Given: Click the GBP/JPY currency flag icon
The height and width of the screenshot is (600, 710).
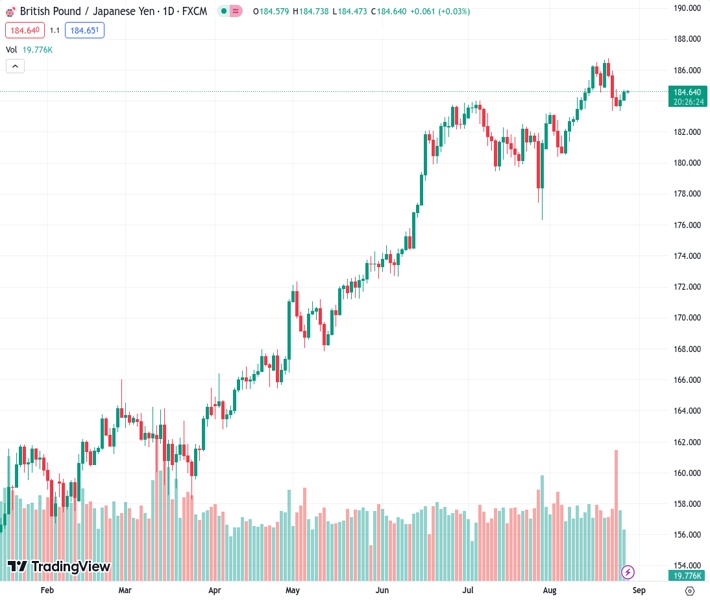Looking at the screenshot, I should click(10, 11).
